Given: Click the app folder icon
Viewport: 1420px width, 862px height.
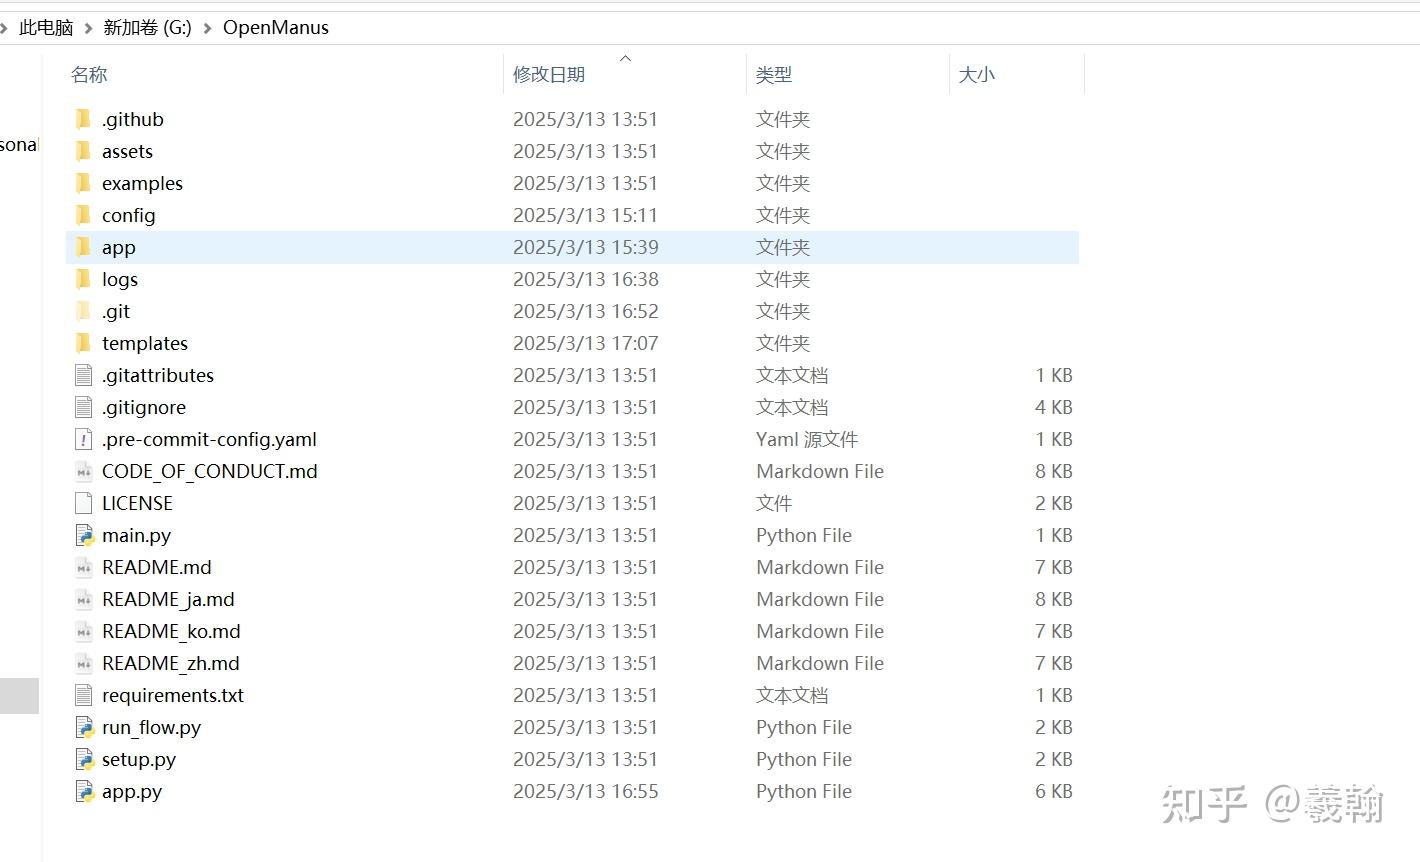Looking at the screenshot, I should click(x=83, y=248).
